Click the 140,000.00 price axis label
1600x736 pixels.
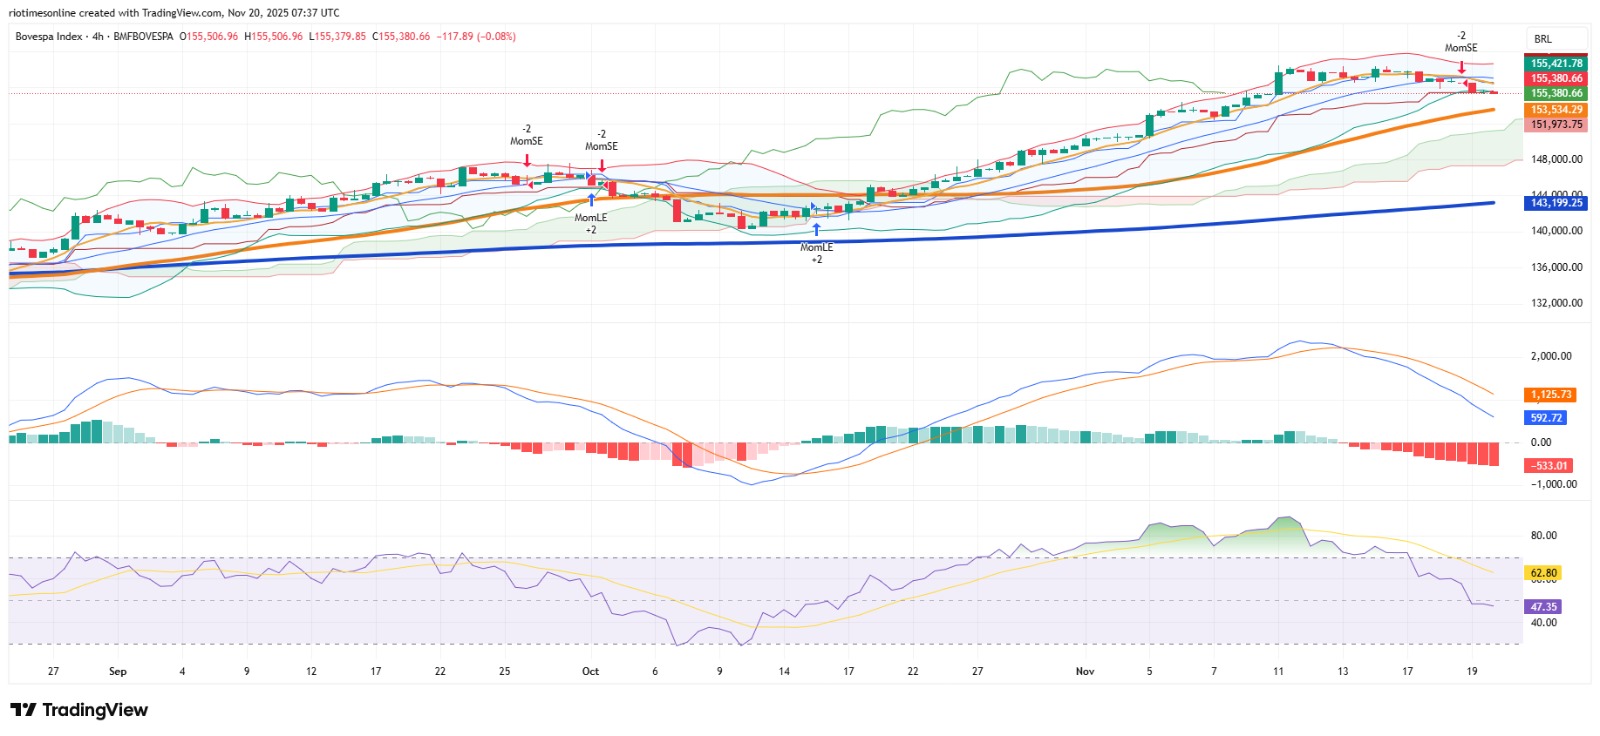[x=1557, y=230]
